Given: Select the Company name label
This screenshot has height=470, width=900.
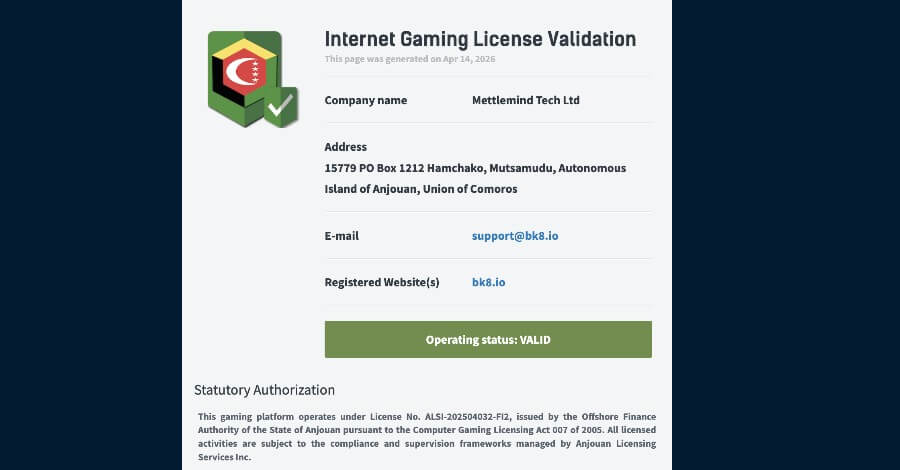Looking at the screenshot, I should click(x=366, y=100).
